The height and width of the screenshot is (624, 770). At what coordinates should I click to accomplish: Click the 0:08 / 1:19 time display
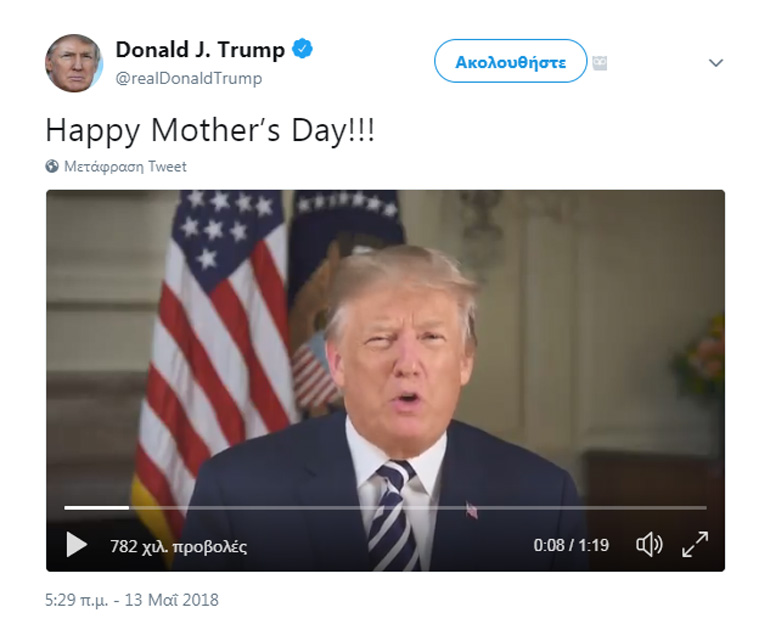click(570, 546)
